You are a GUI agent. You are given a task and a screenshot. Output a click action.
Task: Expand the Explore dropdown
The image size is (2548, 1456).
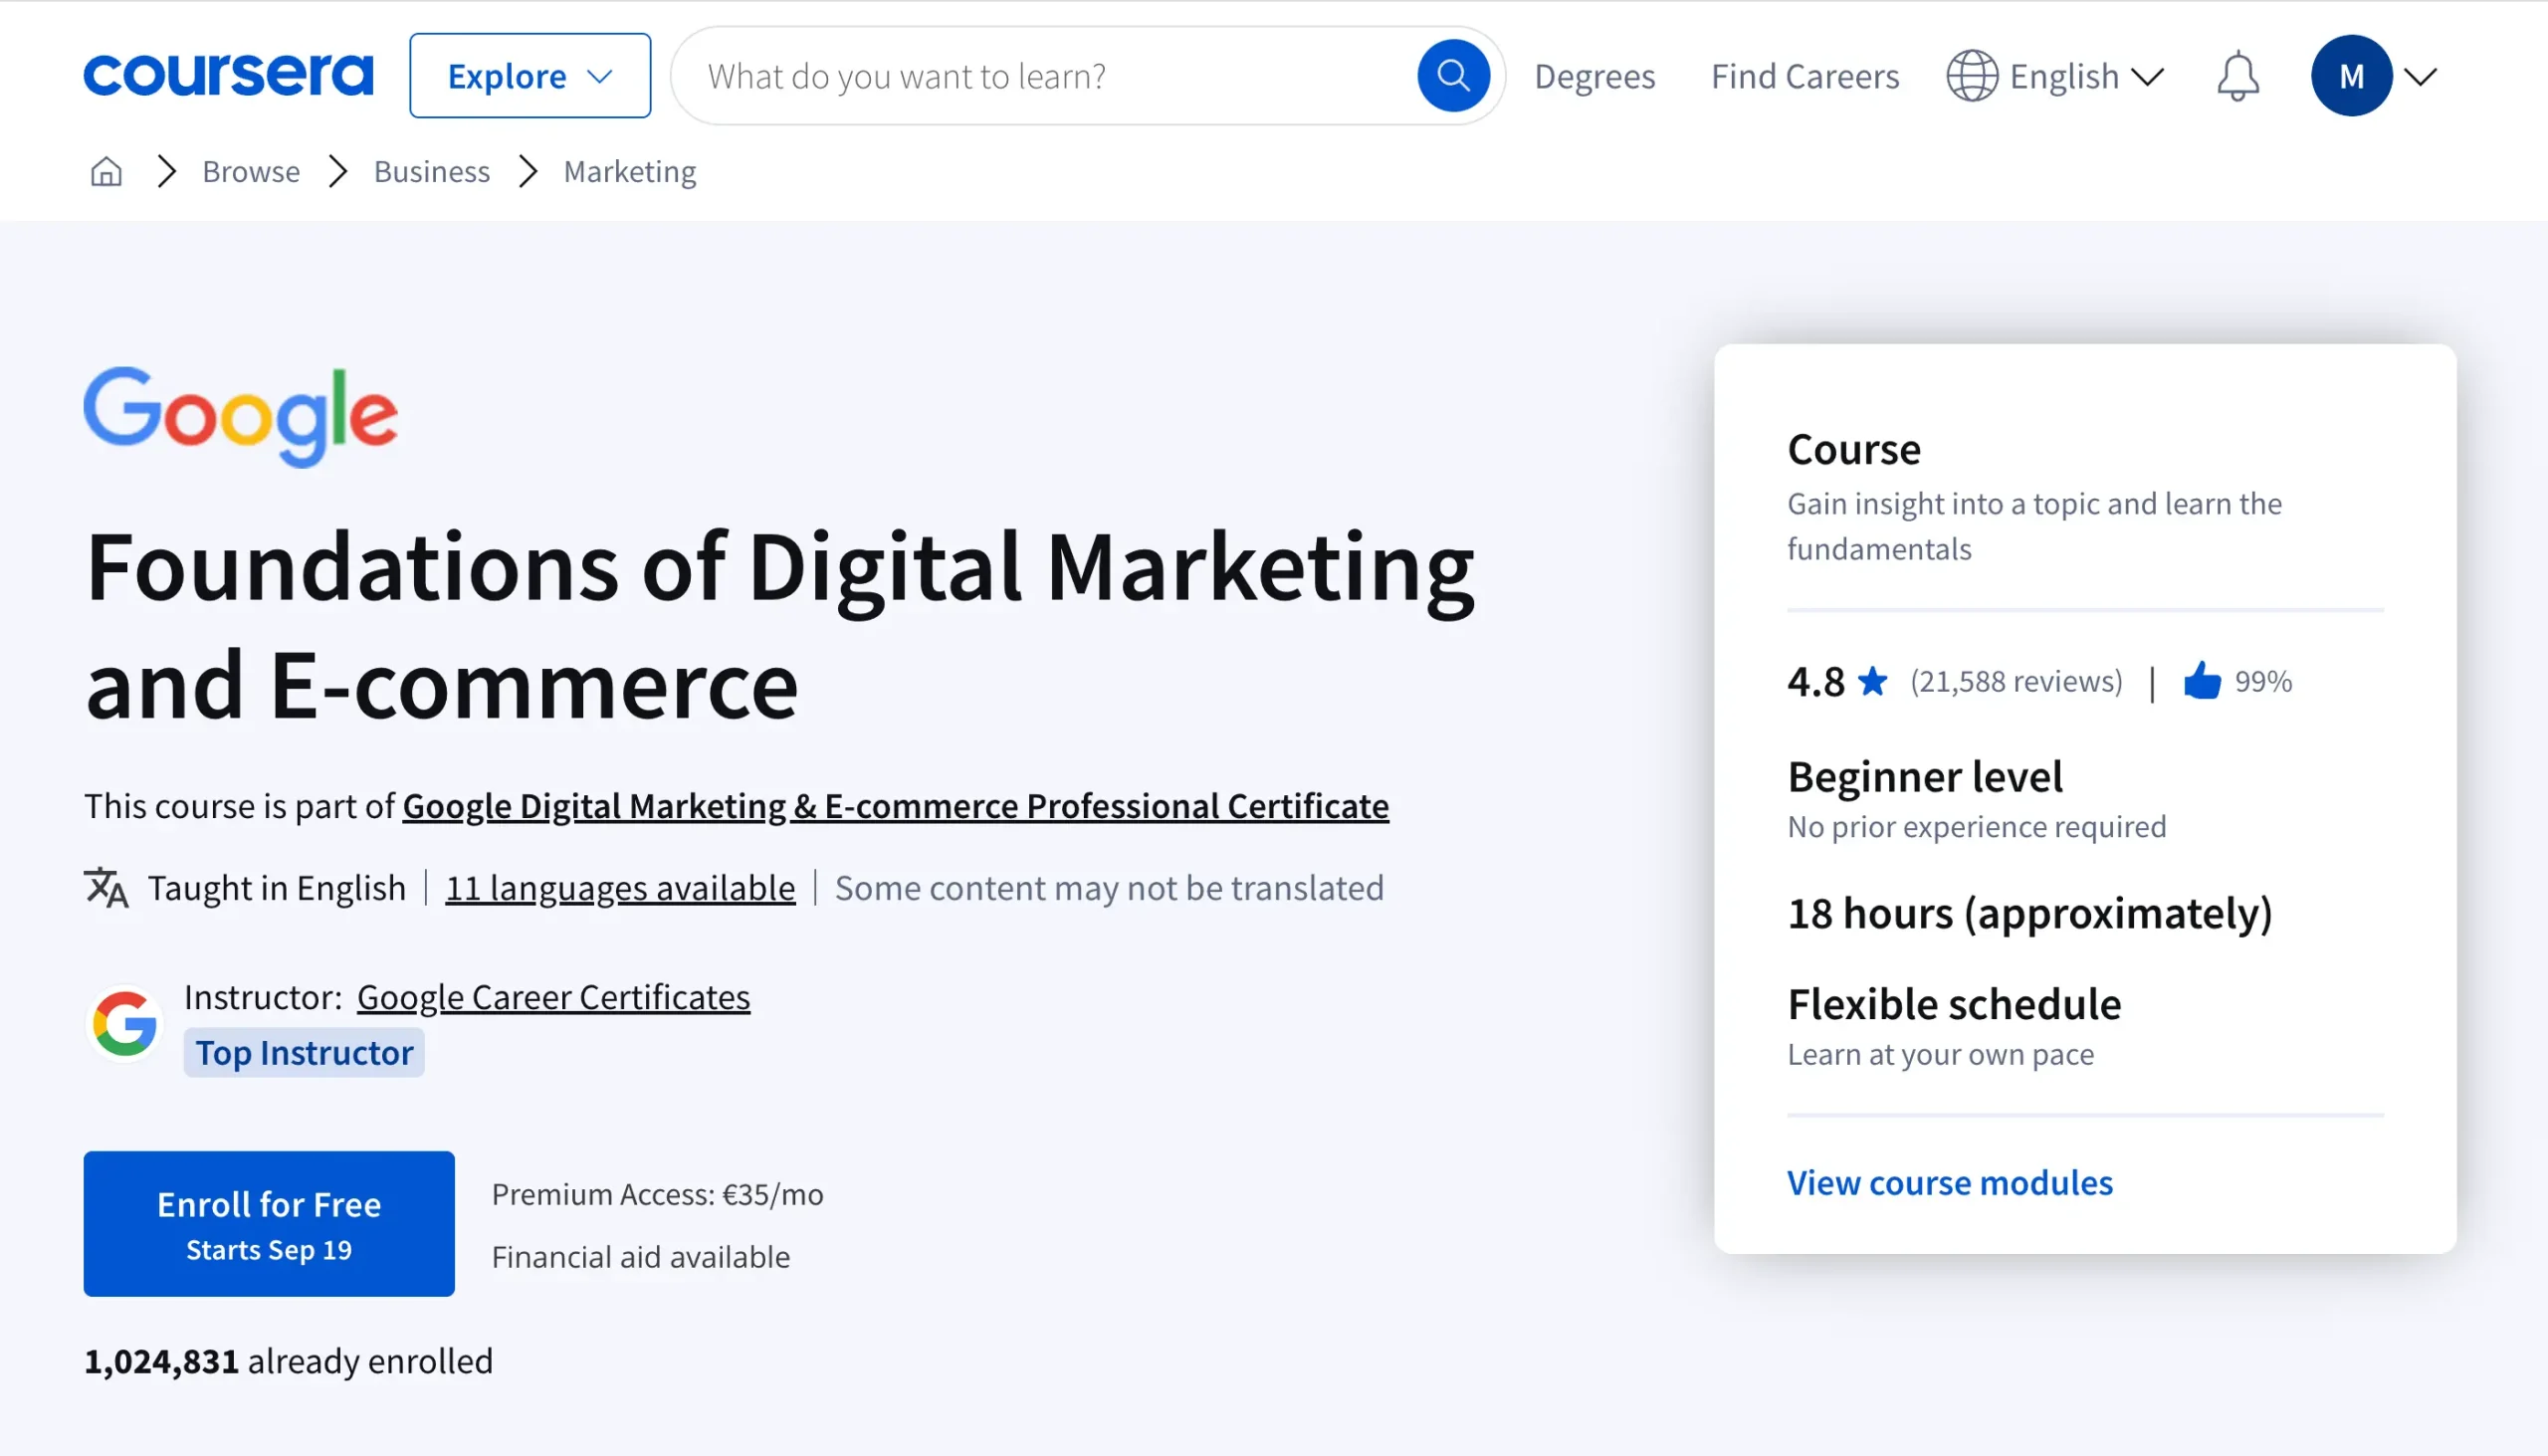coord(529,76)
